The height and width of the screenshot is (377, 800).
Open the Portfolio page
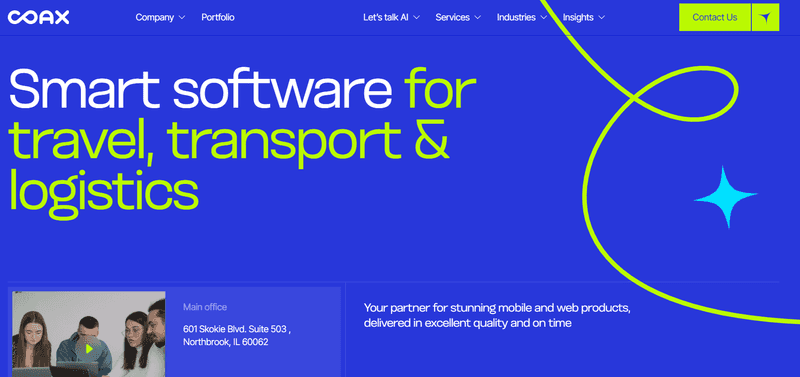218,17
